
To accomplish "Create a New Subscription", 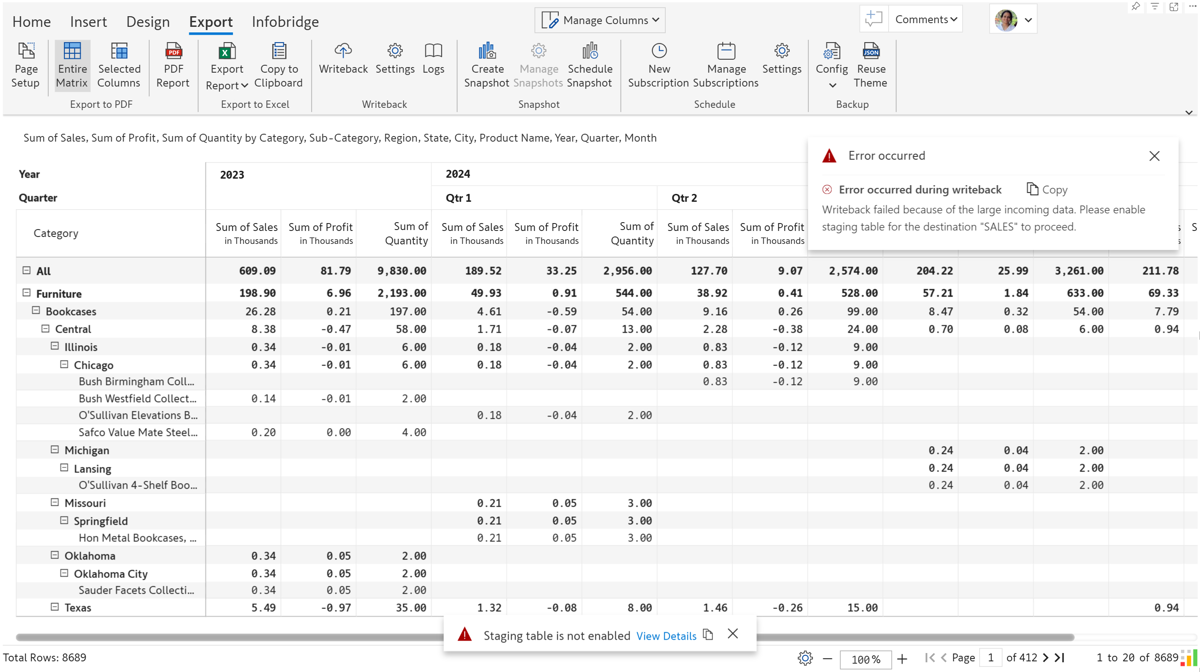I will (659, 66).
